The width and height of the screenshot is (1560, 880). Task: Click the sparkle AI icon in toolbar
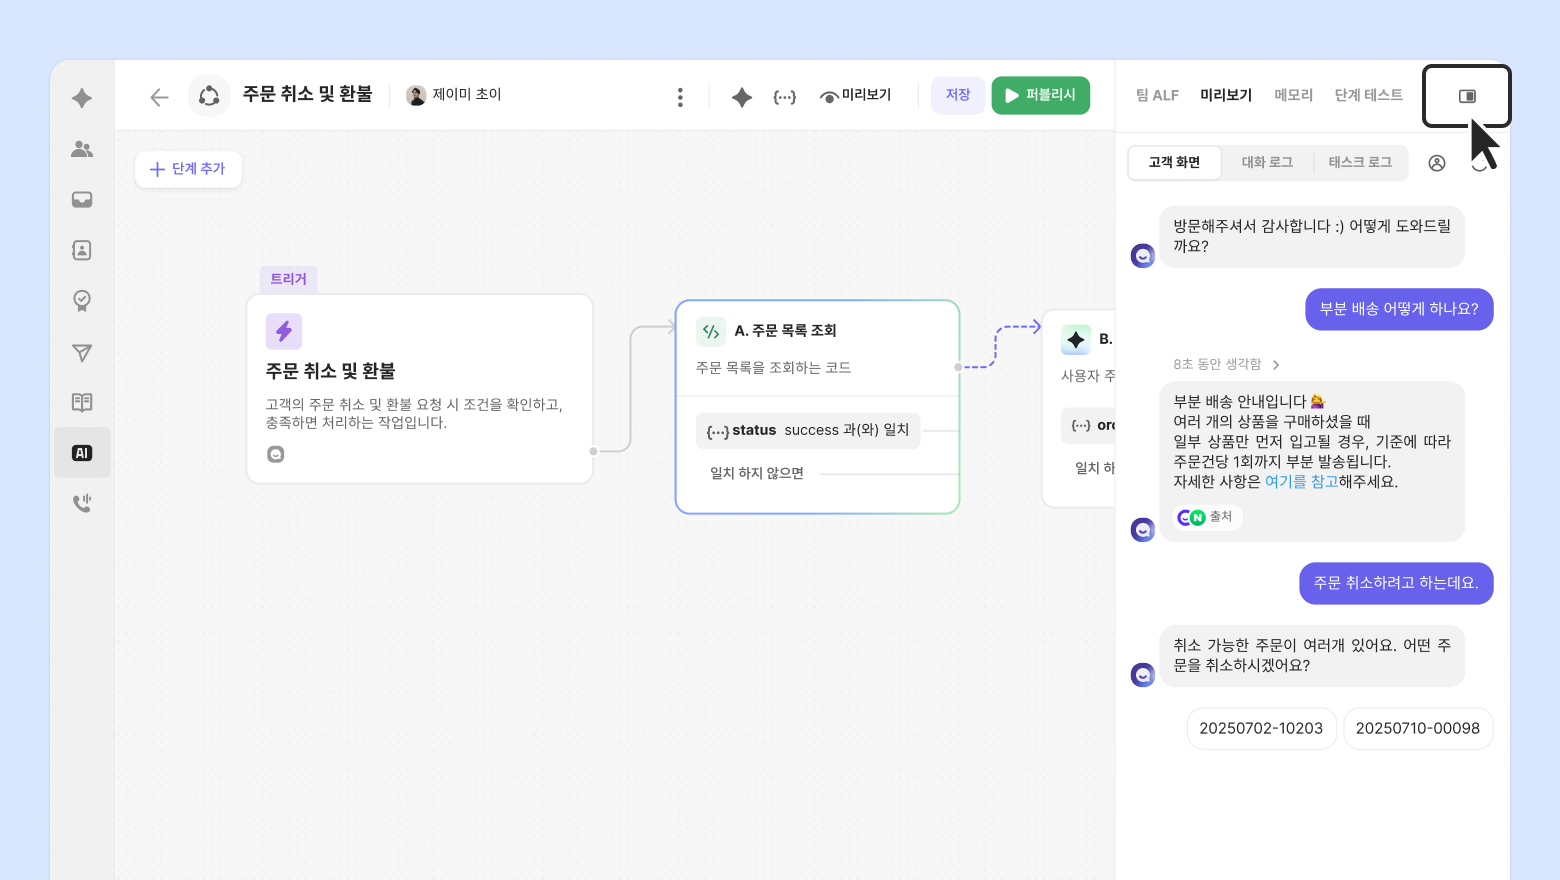coord(741,97)
